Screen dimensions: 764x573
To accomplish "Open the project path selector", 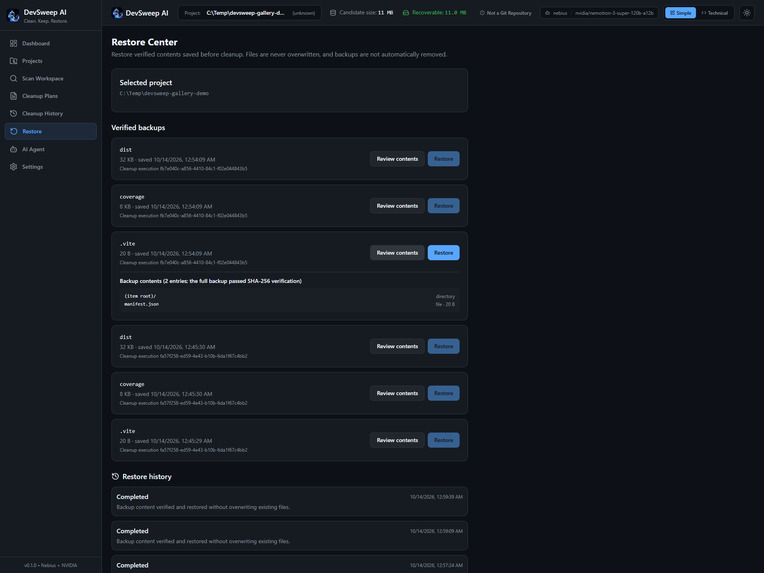I will tap(249, 13).
